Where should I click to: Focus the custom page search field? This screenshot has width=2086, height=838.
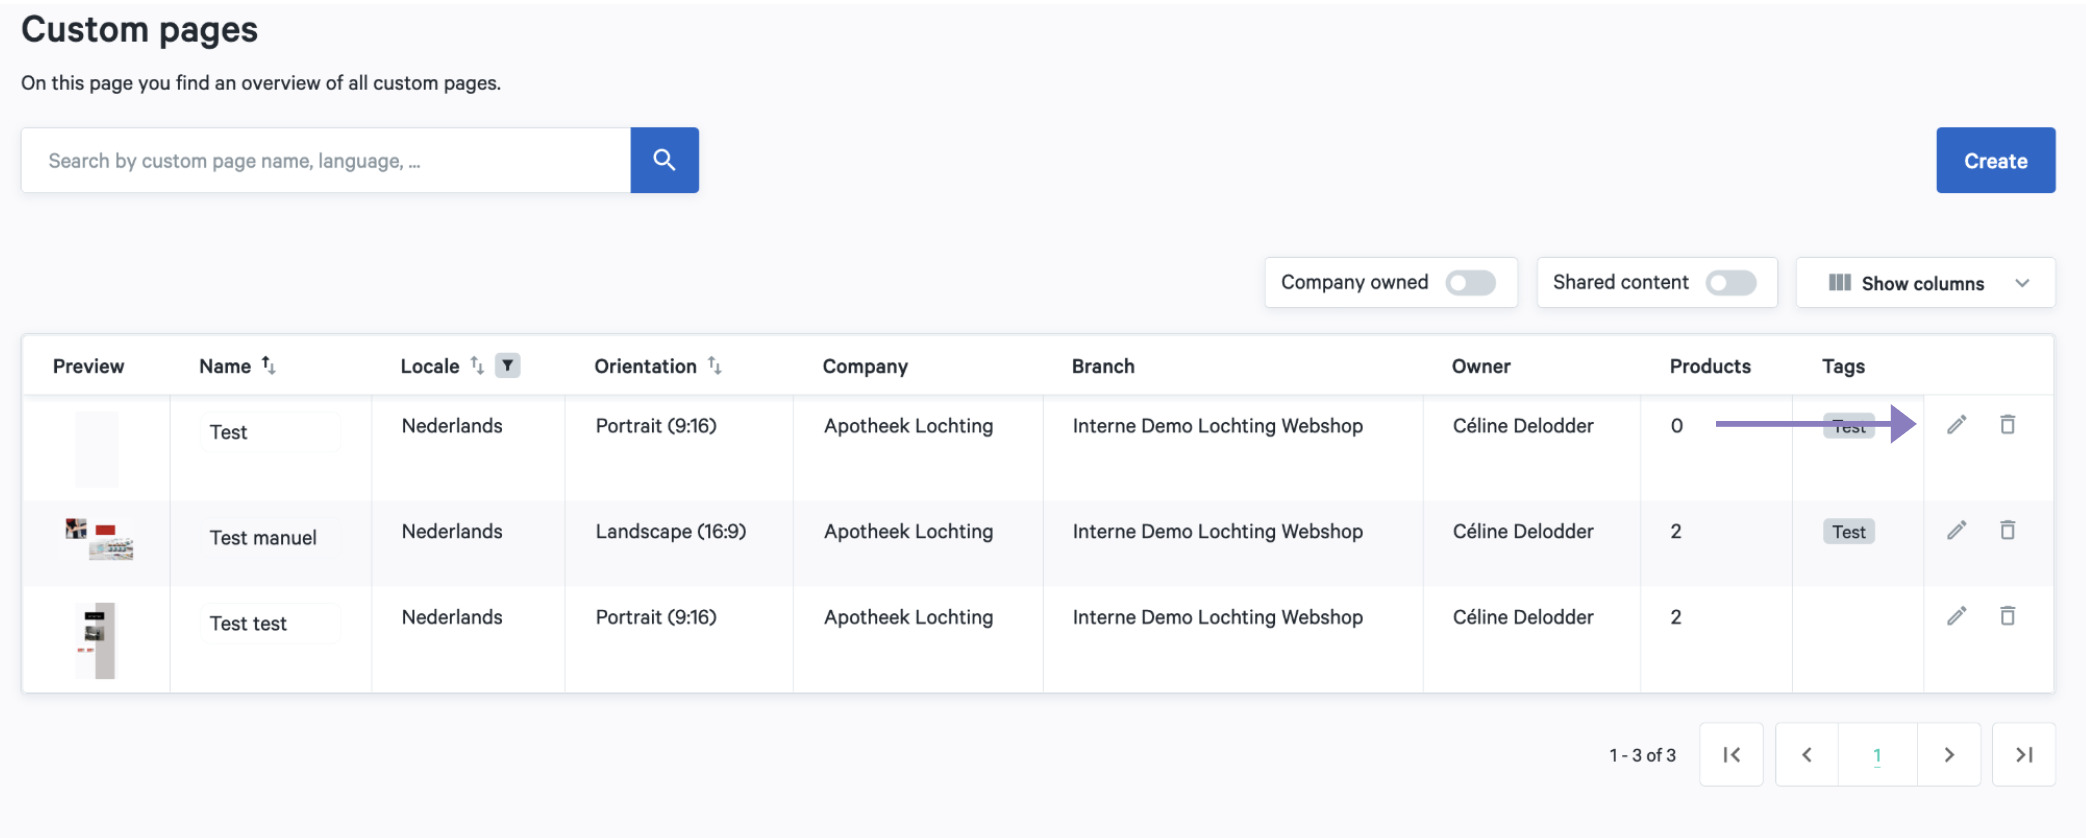pos(326,160)
